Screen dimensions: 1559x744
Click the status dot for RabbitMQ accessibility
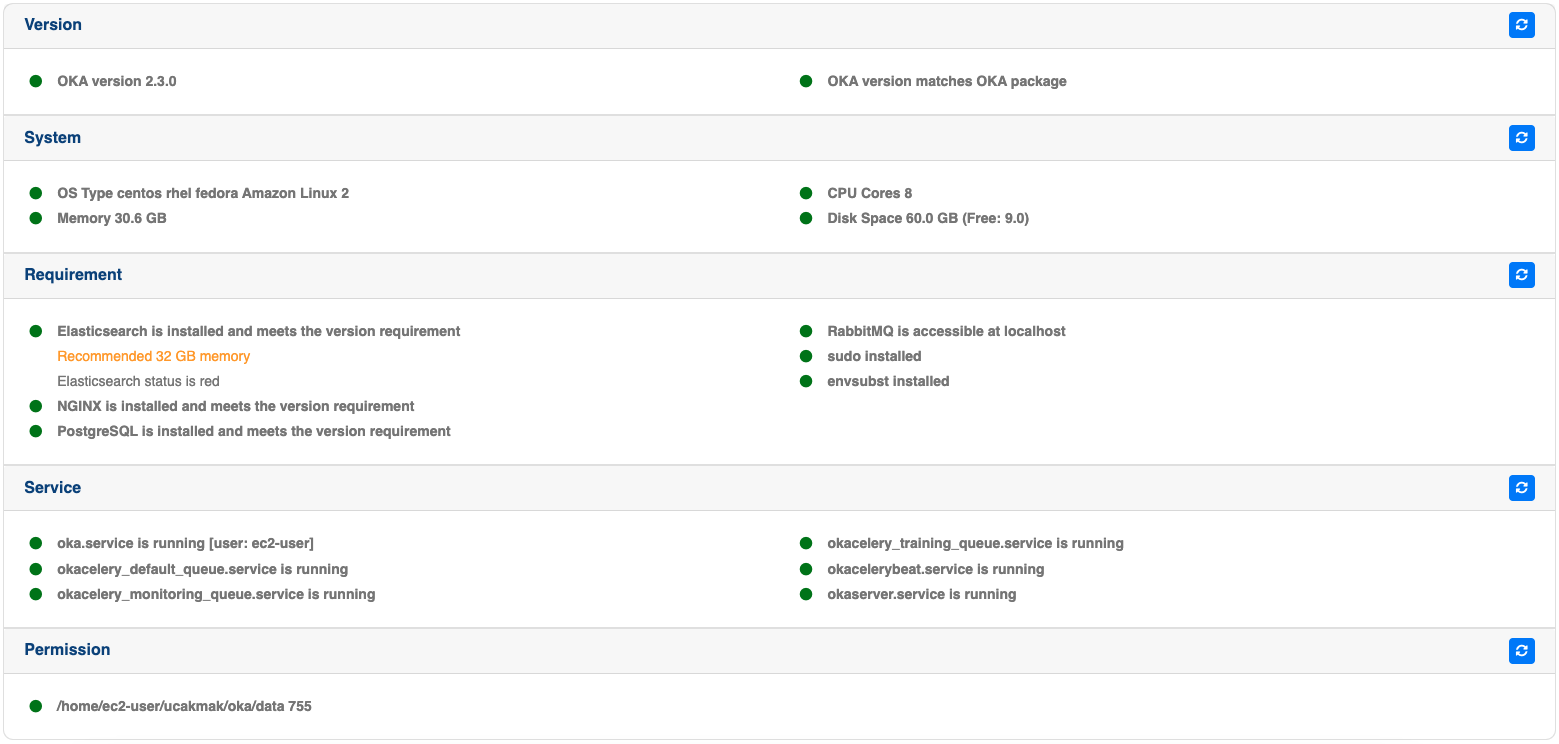click(806, 331)
